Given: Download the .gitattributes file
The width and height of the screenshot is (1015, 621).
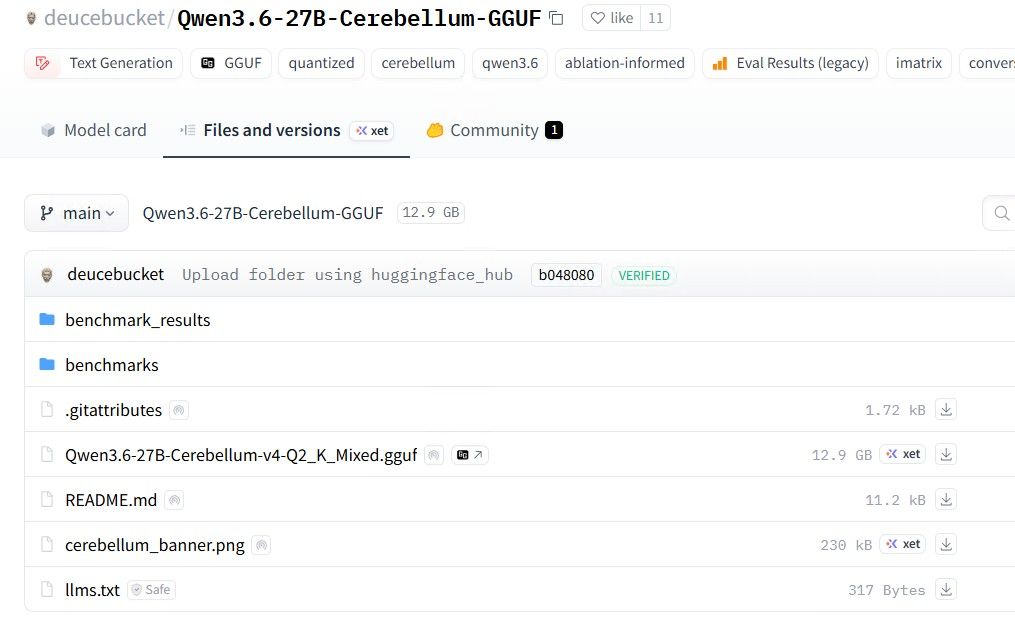Looking at the screenshot, I should (x=946, y=410).
